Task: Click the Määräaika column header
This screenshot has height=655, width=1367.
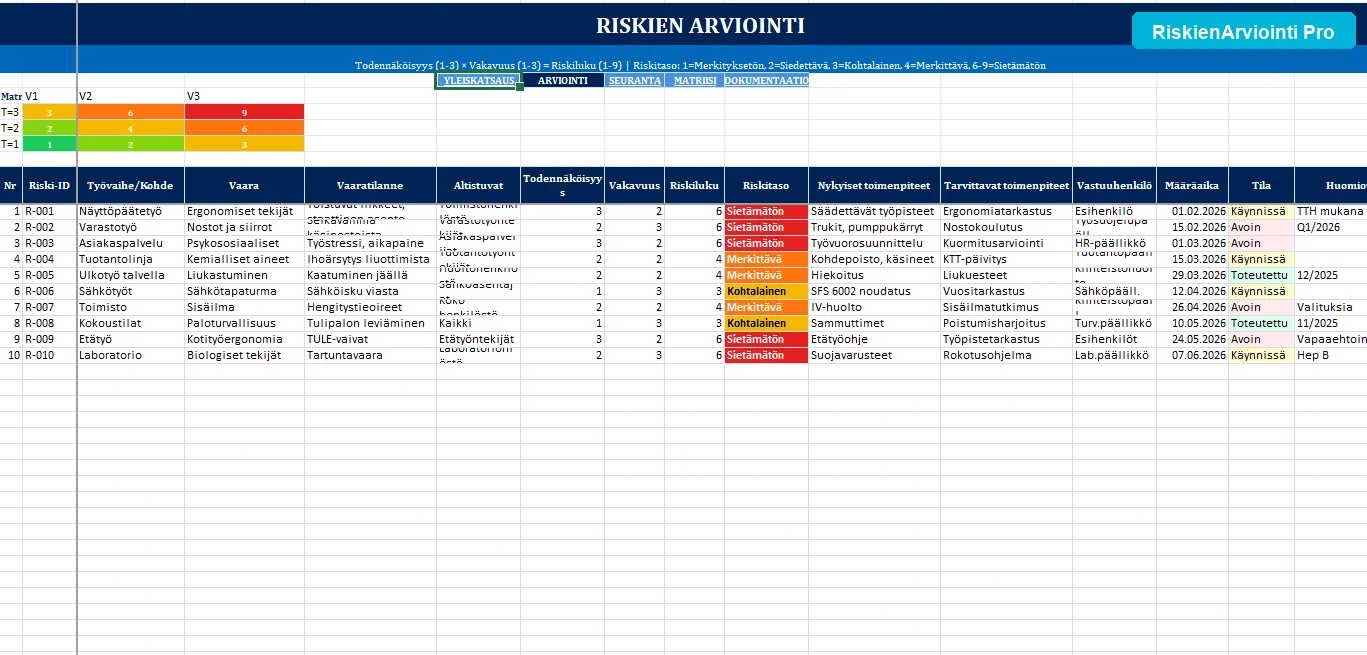Action: [1192, 185]
